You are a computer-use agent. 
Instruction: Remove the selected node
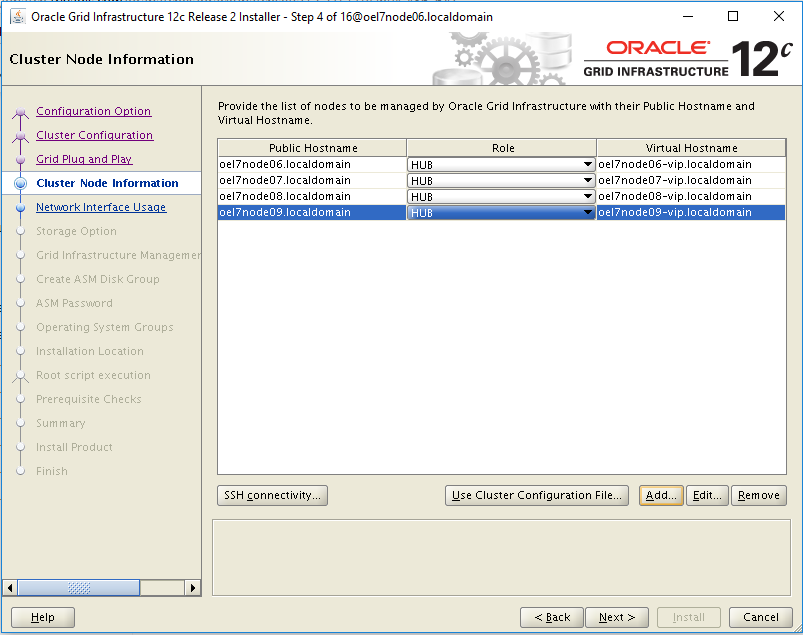click(759, 495)
